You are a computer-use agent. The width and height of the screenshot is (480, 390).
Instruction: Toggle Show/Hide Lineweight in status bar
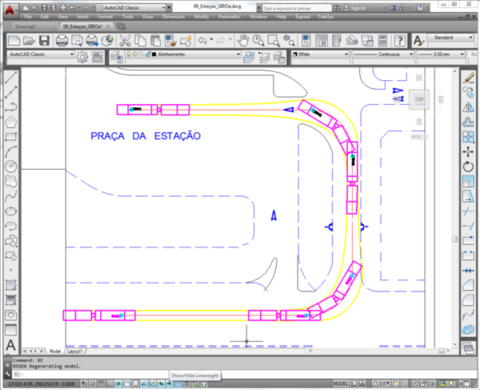click(178, 384)
